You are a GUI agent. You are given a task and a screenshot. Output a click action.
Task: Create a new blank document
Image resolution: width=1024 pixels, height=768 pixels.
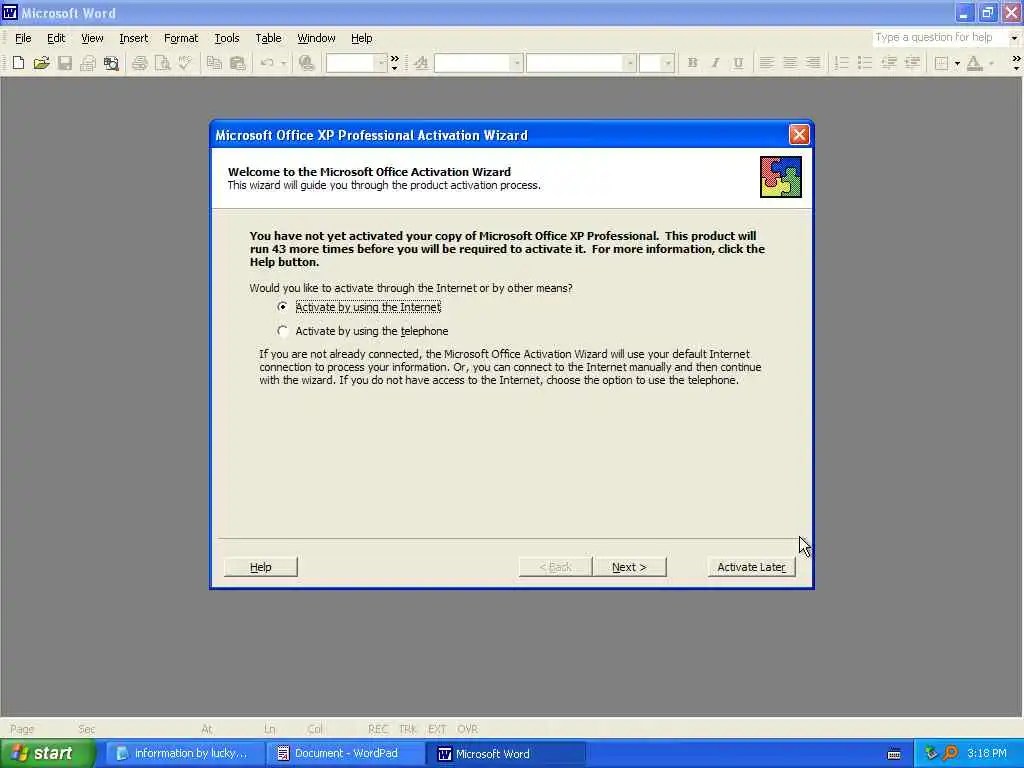tap(18, 63)
